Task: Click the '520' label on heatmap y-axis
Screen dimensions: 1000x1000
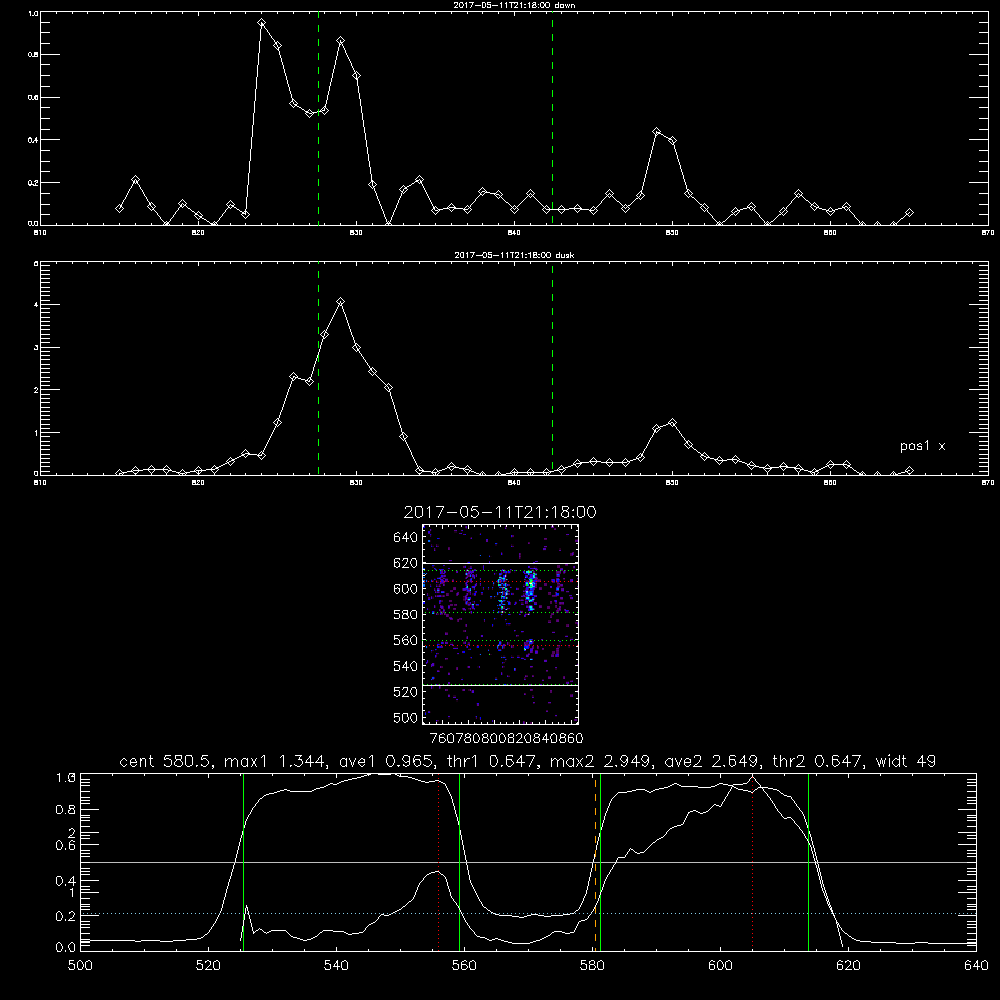Action: tap(406, 692)
